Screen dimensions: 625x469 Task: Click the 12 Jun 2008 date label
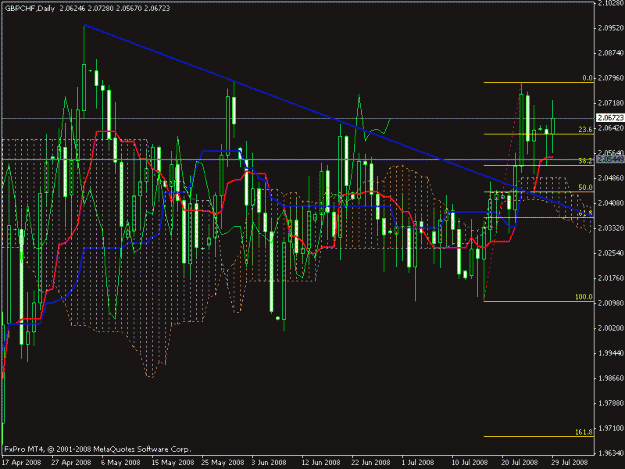321,462
